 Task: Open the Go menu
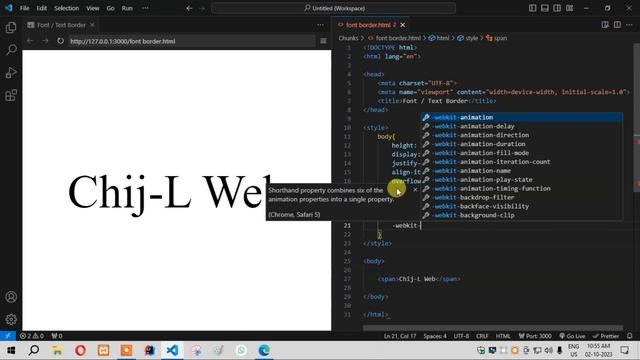click(110, 8)
